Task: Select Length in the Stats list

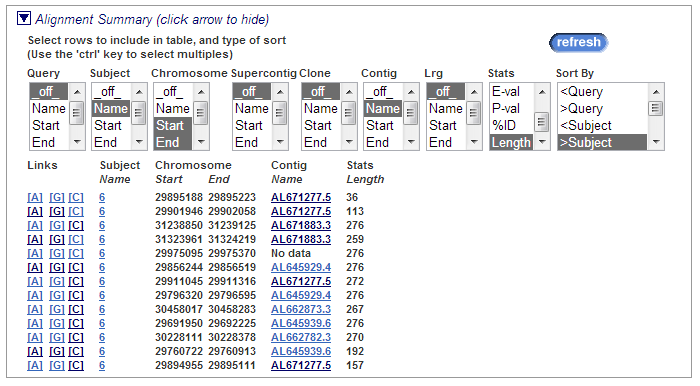Action: (x=512, y=142)
